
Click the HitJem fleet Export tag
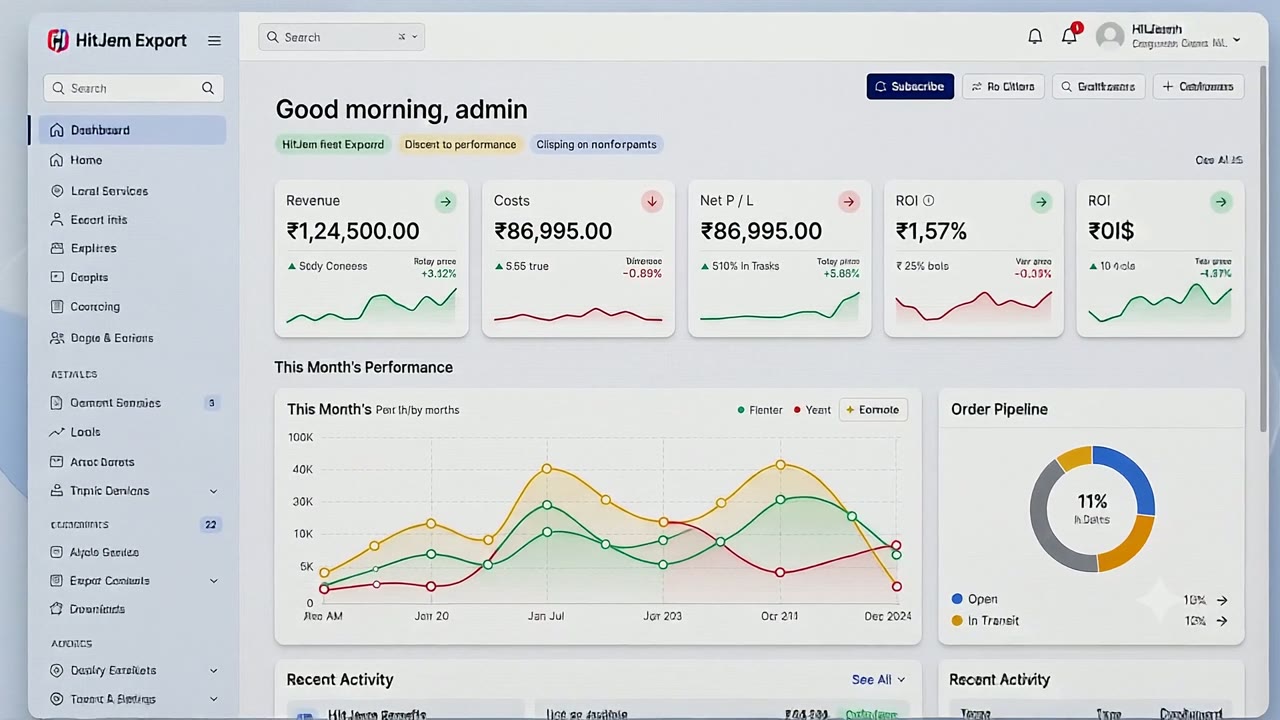coord(333,144)
